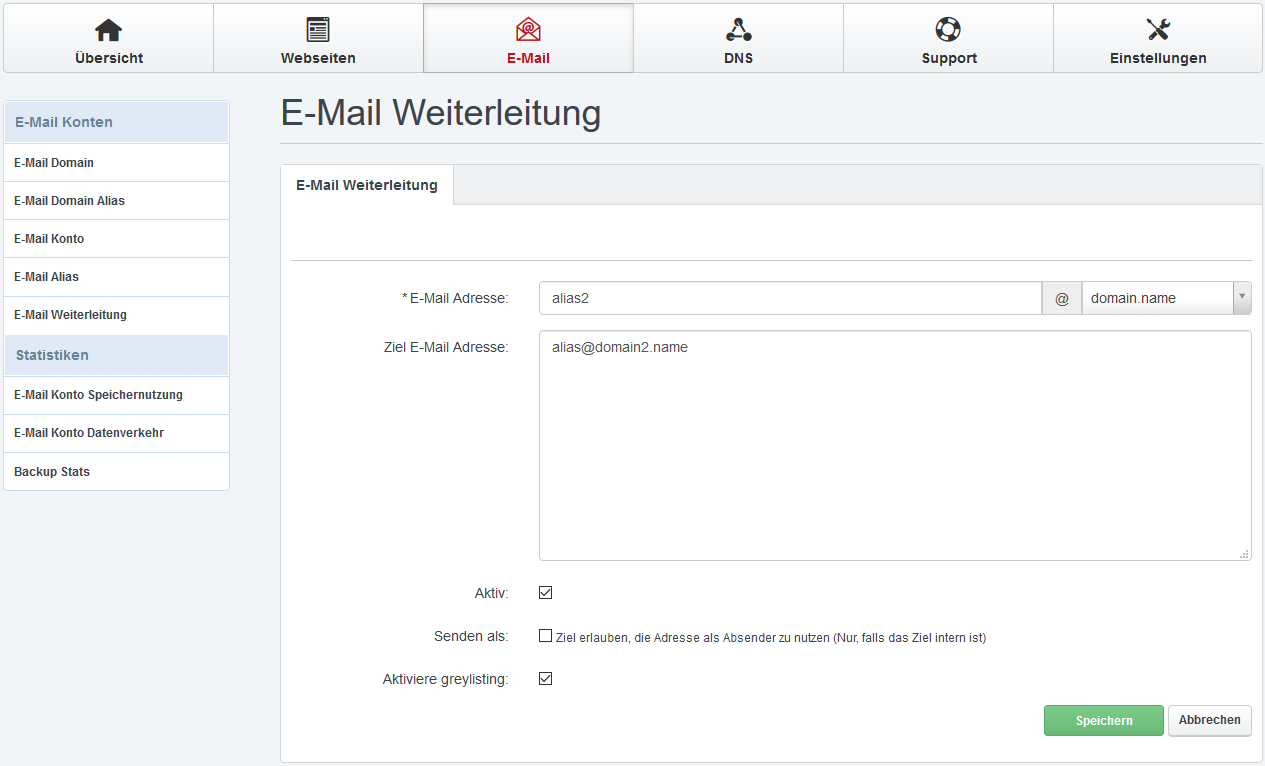The width and height of the screenshot is (1265, 766).
Task: Uncheck the Aktiv checkbox
Action: pyautogui.click(x=546, y=593)
